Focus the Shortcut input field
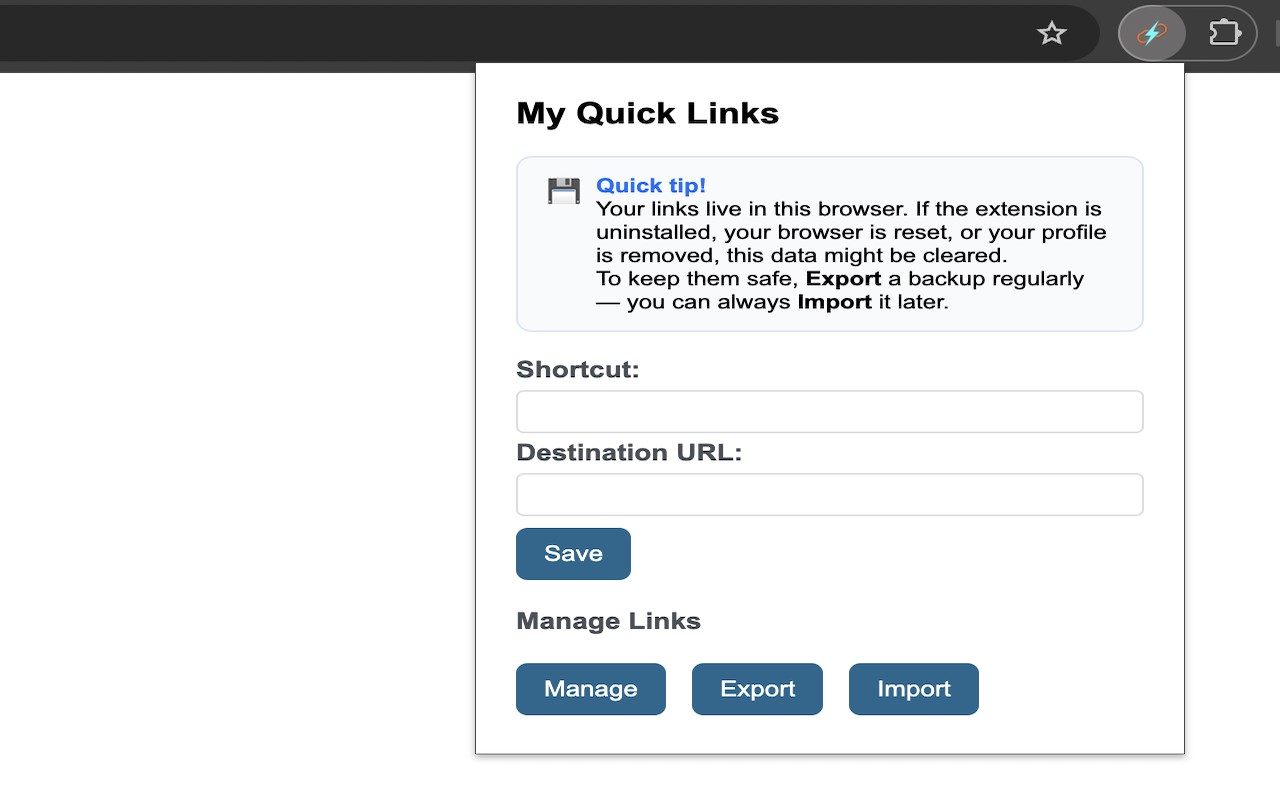Screen dimensions: 1280x800 pos(829,412)
